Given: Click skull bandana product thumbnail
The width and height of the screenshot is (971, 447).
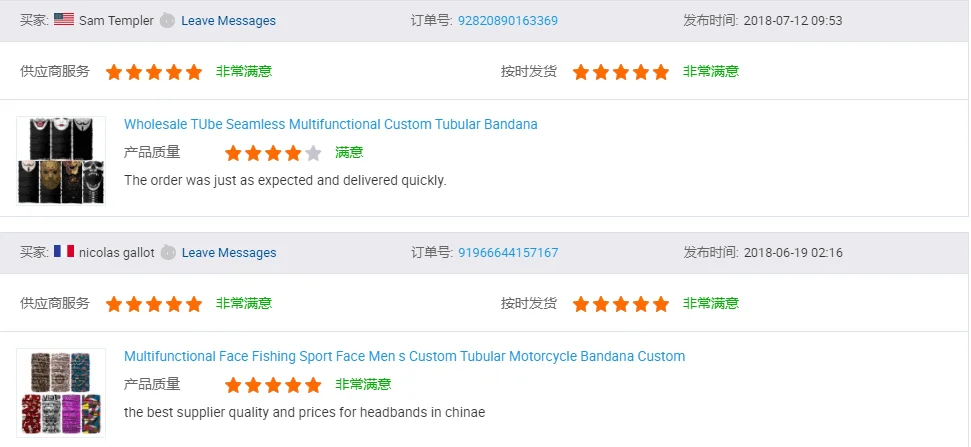Looking at the screenshot, I should [x=61, y=160].
